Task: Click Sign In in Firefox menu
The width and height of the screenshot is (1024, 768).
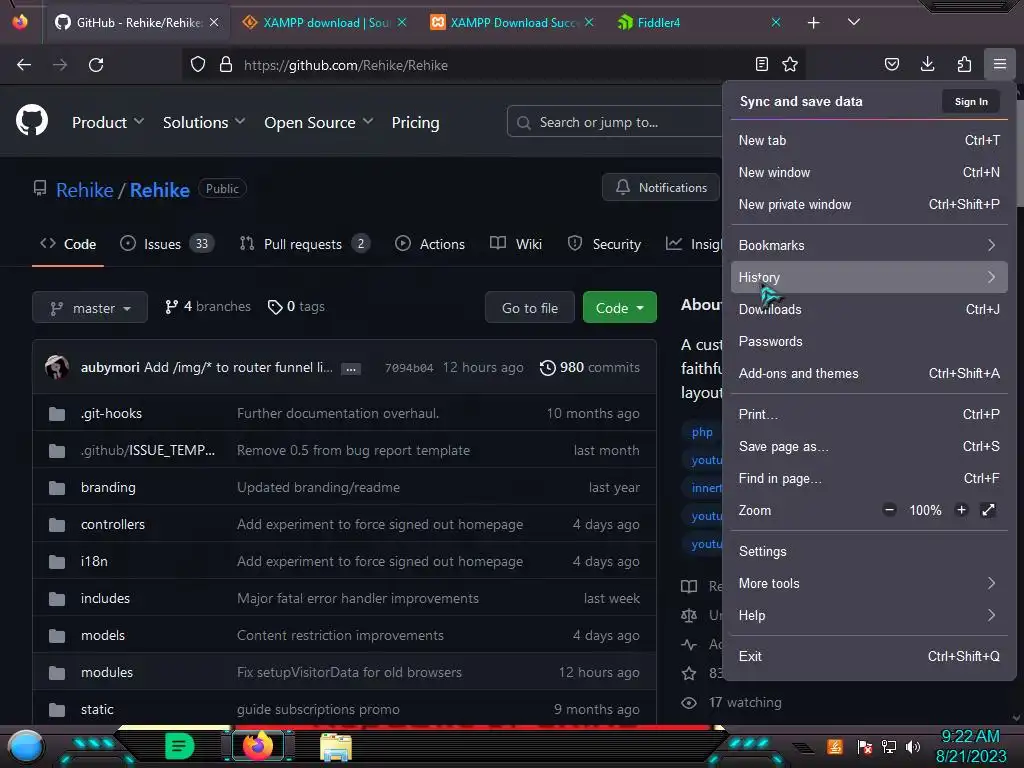Action: [971, 102]
